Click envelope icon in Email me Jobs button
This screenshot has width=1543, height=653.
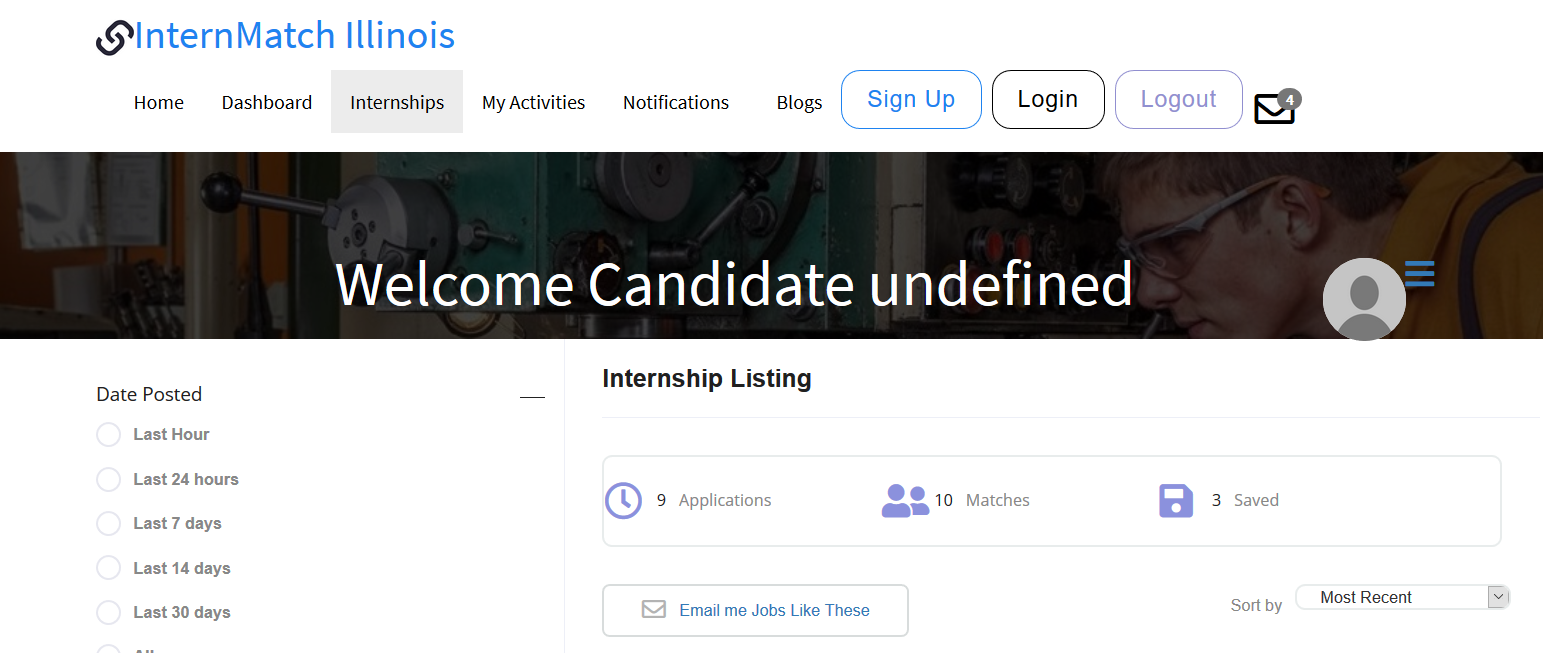[x=654, y=609]
